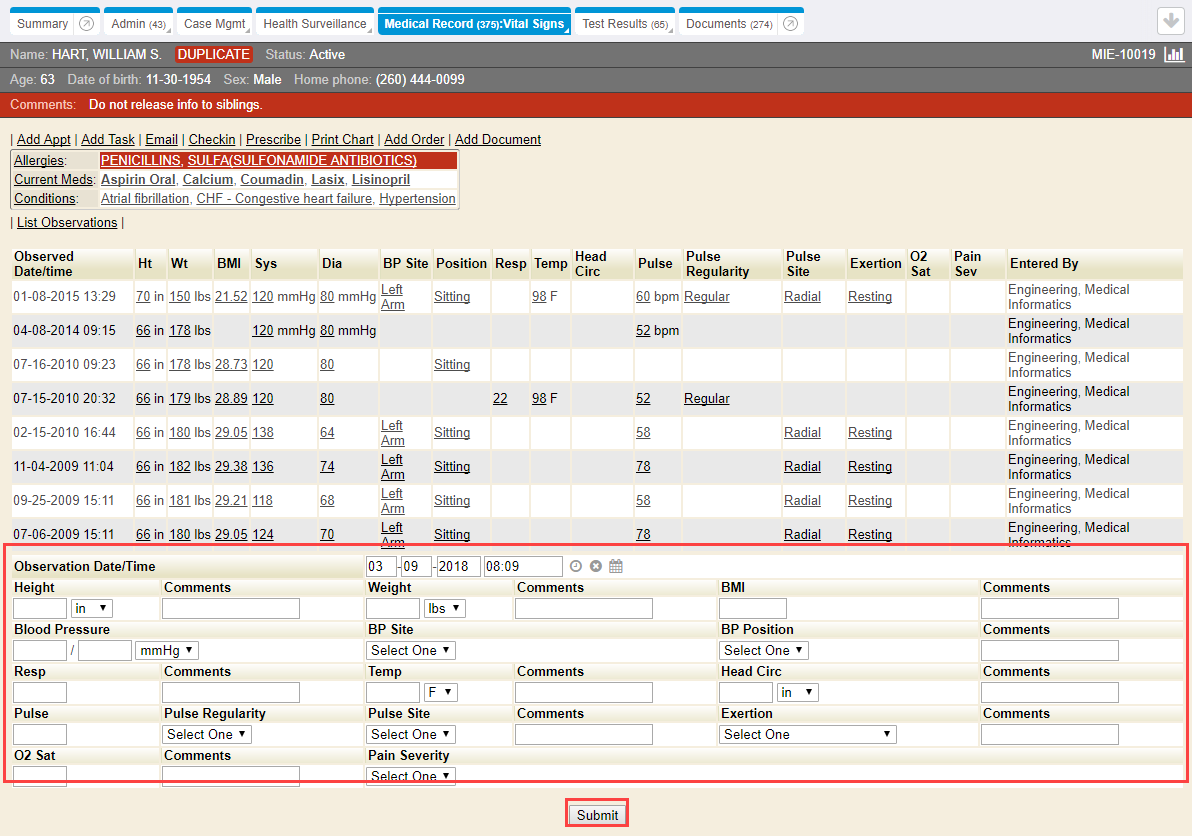Open the BP Site Select One dropdown
1192x836 pixels.
(x=411, y=650)
